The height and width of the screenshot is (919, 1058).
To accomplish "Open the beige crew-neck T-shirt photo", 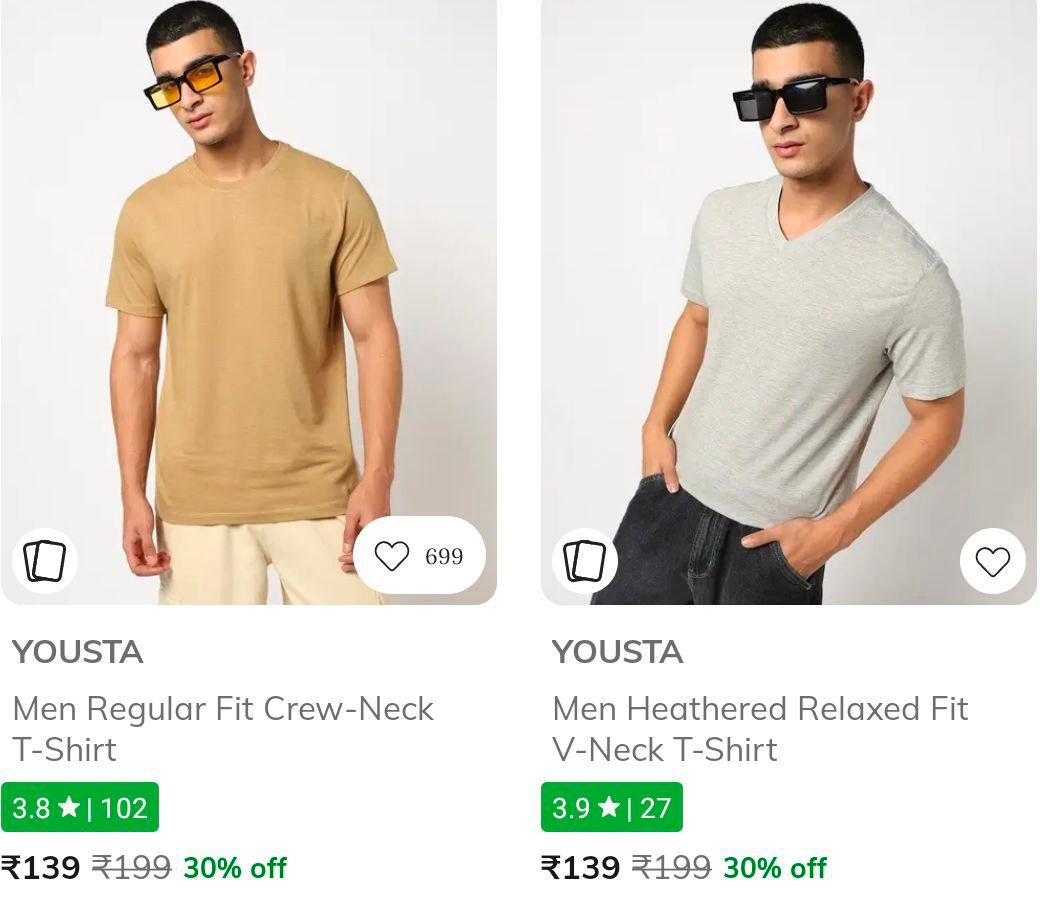I will (x=248, y=300).
